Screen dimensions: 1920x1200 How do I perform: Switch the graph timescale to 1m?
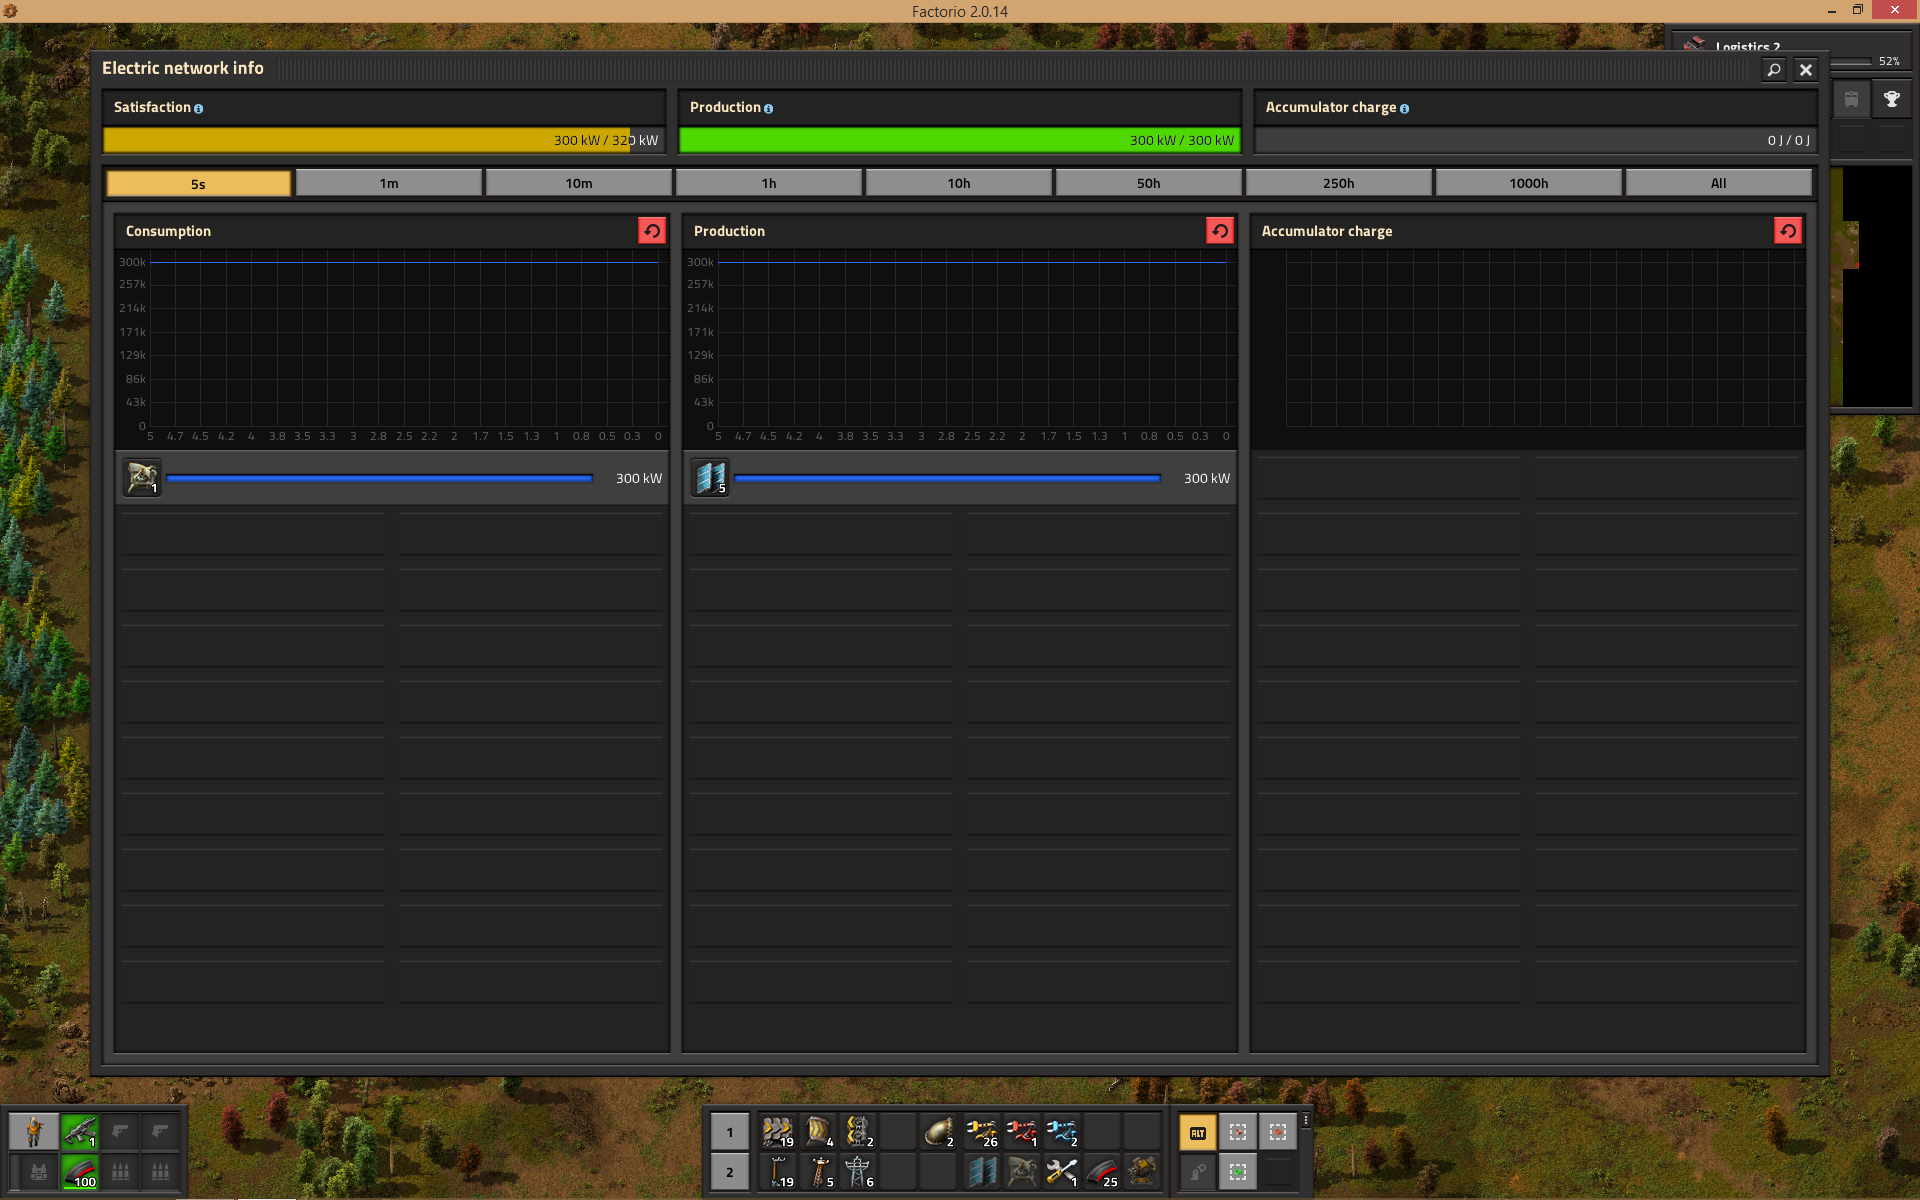(x=389, y=183)
